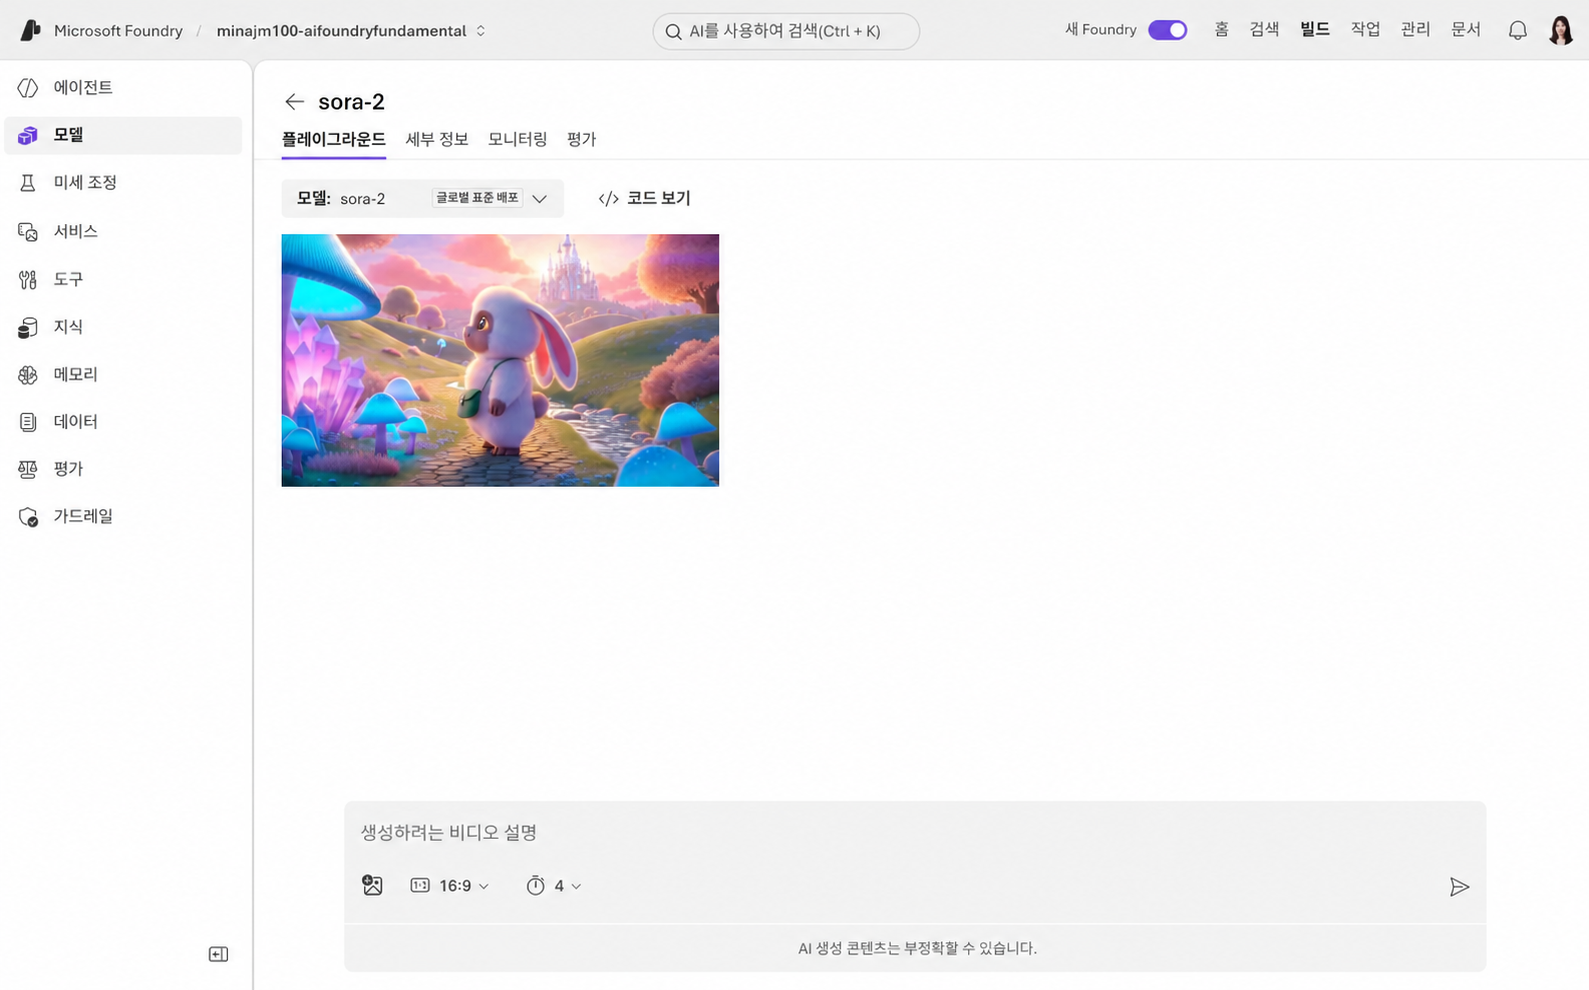
Task: Switch to the 평가 tab under sora-2
Action: coord(581,139)
